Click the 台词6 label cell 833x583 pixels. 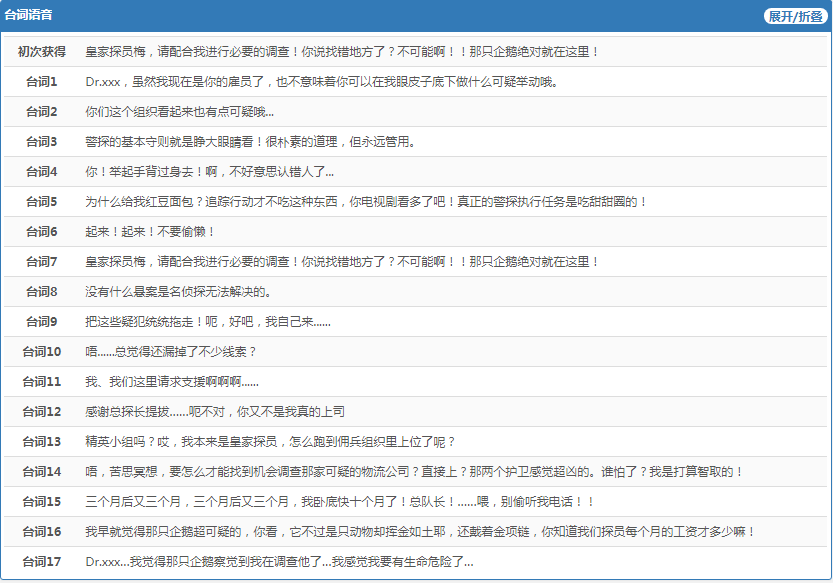pyautogui.click(x=42, y=232)
